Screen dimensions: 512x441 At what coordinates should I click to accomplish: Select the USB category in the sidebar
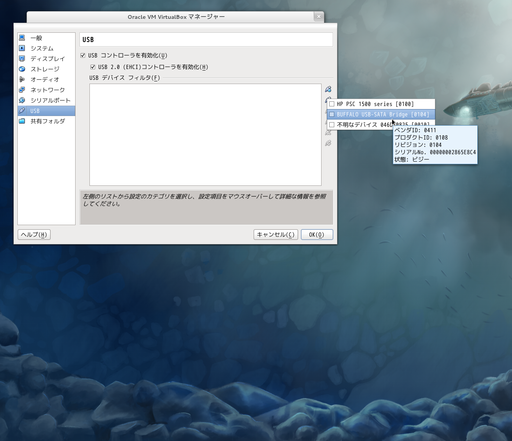[46, 111]
